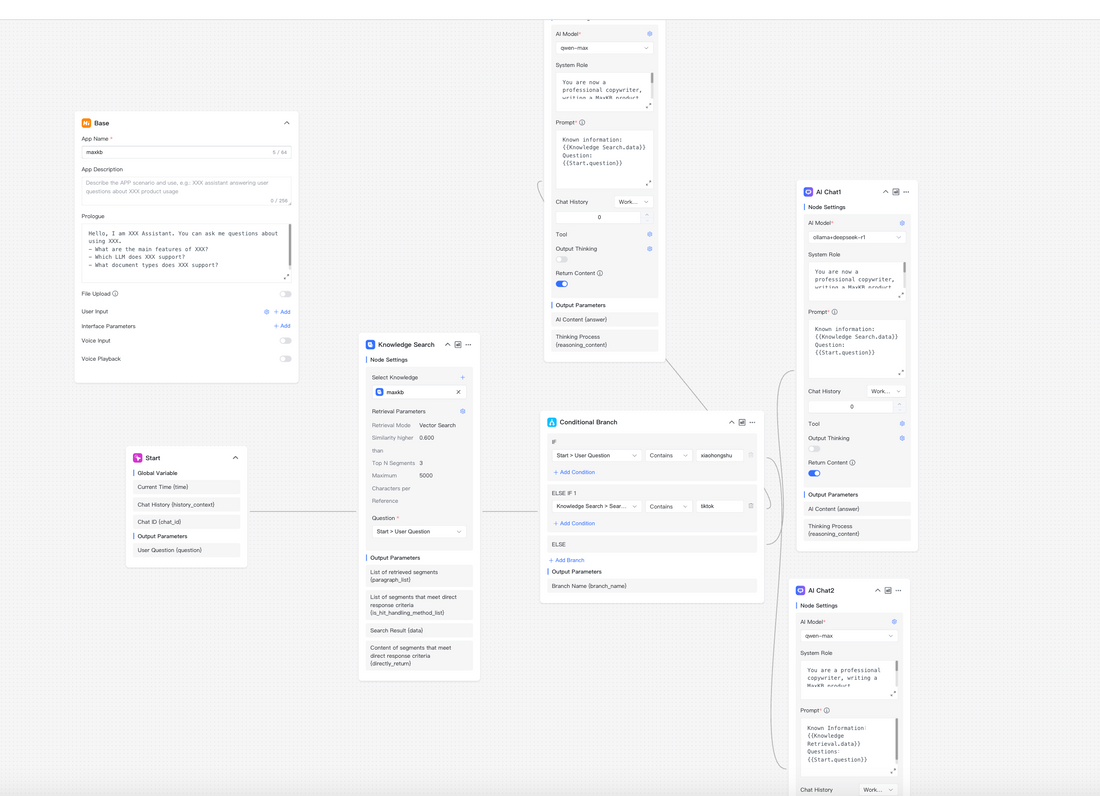1100x796 pixels.
Task: Click Add Condition under IF block
Action: [574, 472]
